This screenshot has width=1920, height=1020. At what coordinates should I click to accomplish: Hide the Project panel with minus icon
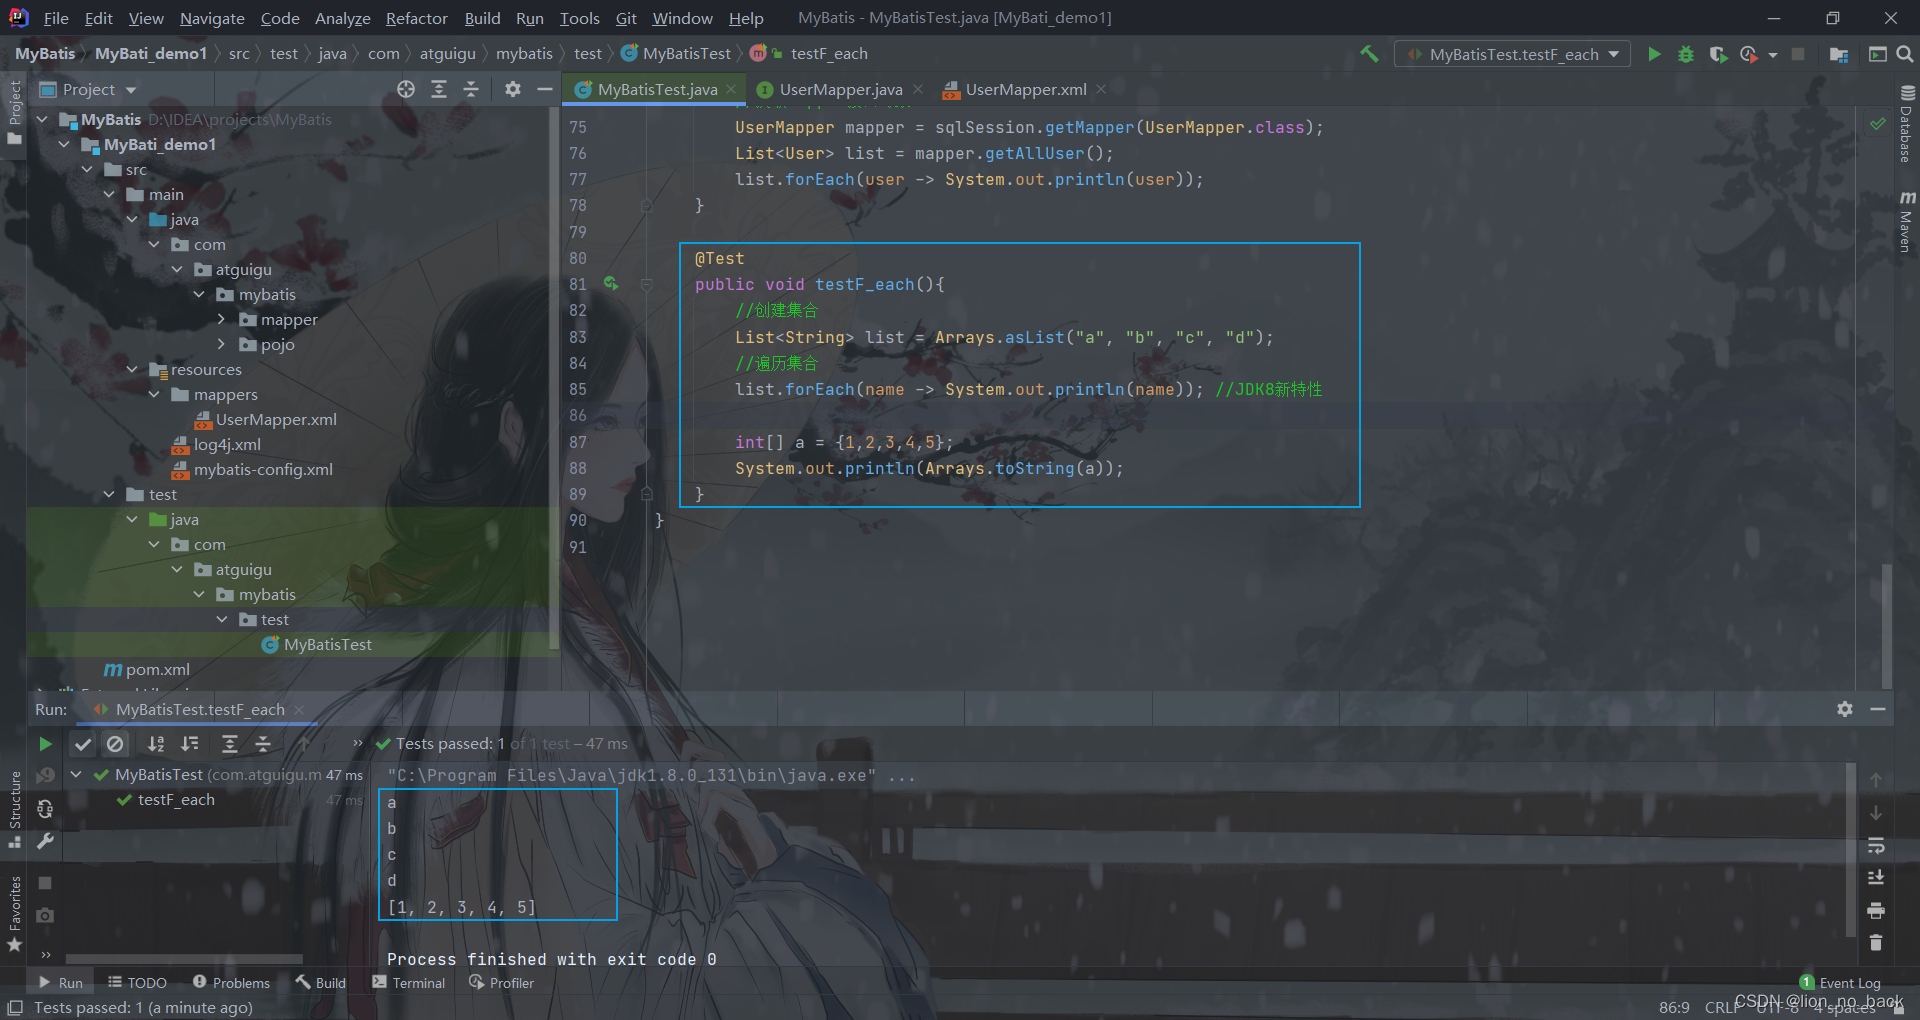(x=545, y=89)
